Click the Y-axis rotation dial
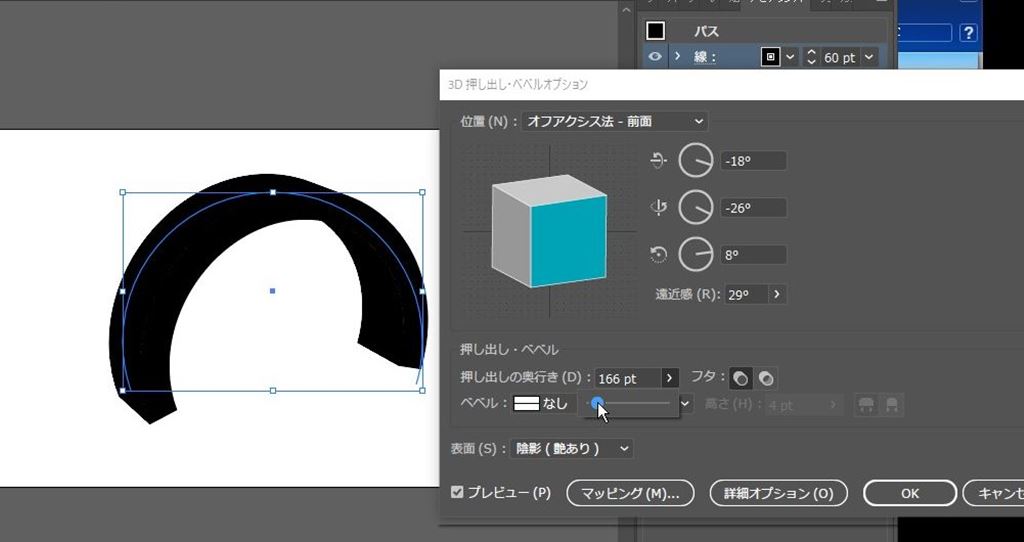 696,208
